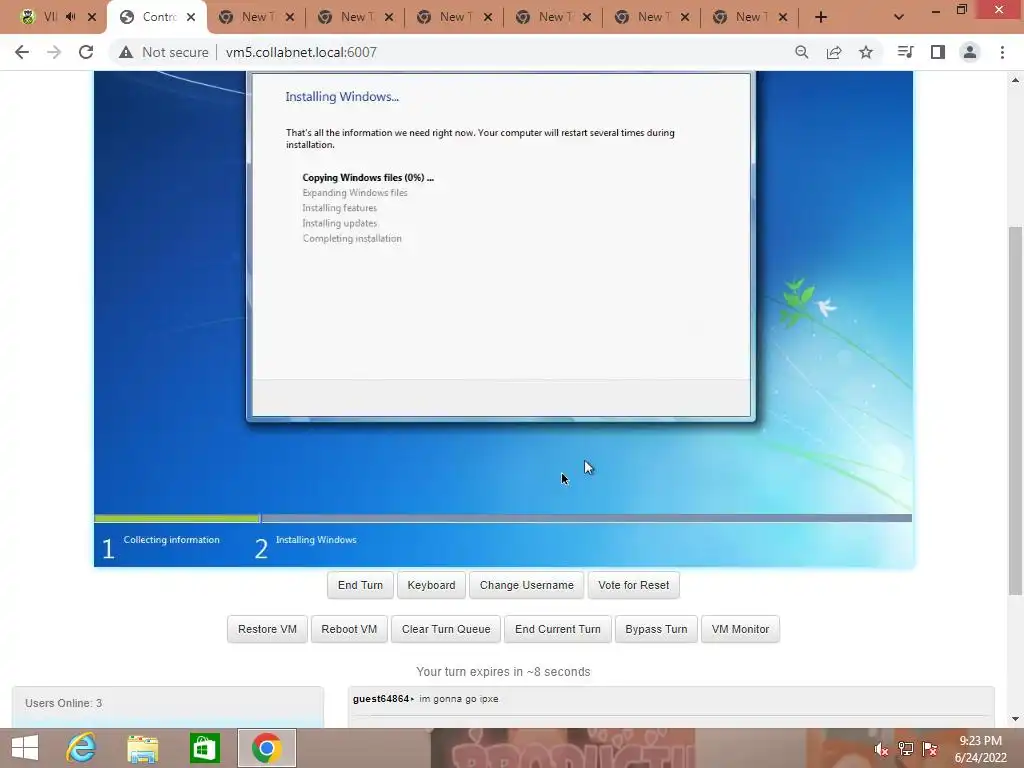Reload the current page
This screenshot has width=1024, height=768.
click(86, 52)
